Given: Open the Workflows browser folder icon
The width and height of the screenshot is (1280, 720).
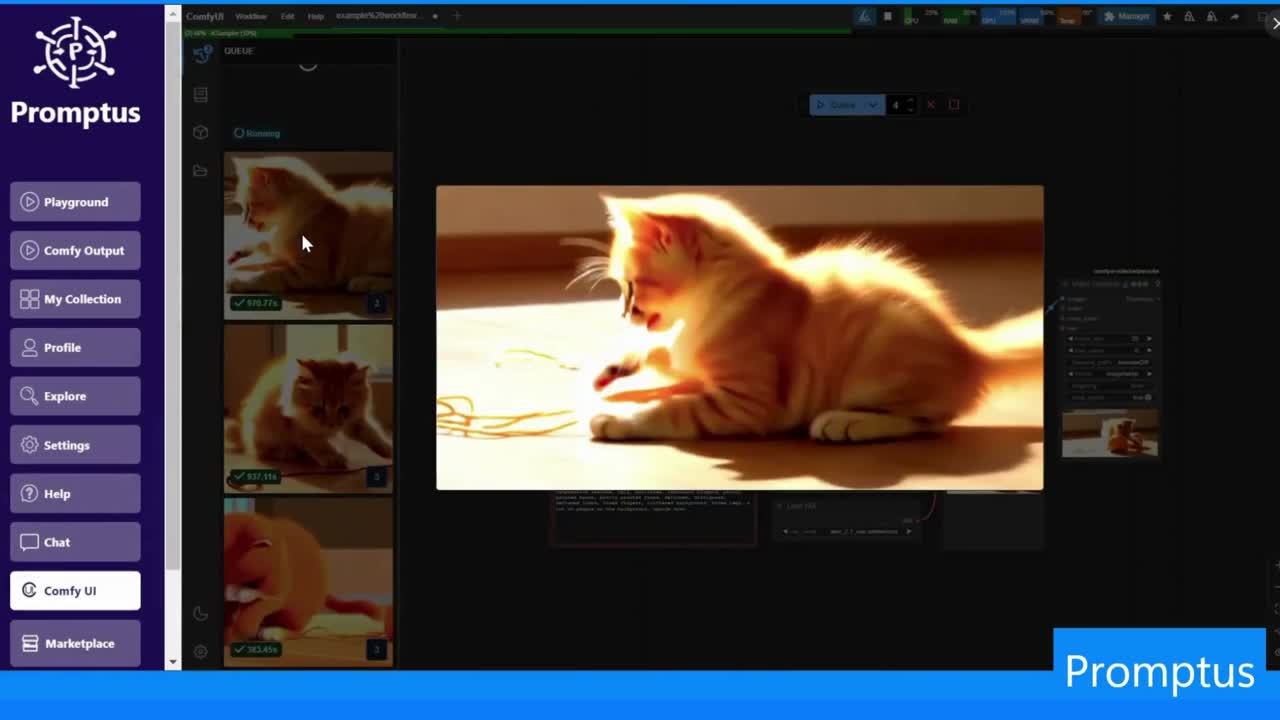Looking at the screenshot, I should [x=201, y=171].
